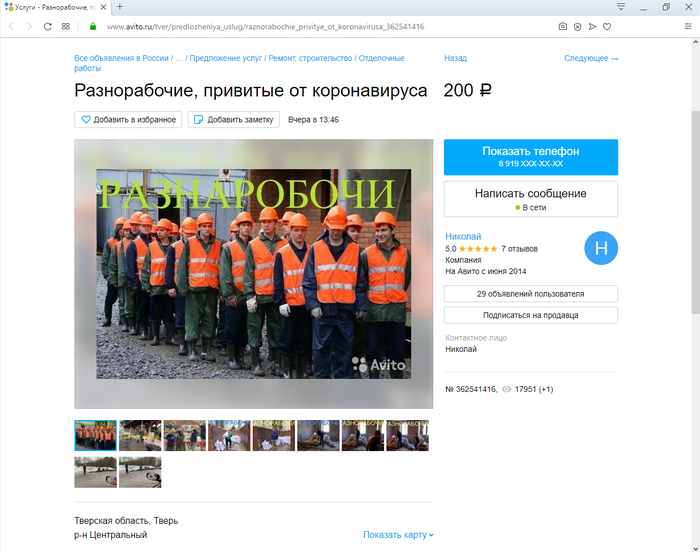Click the ad blocker shield icon
The width and height of the screenshot is (700, 552).
(578, 26)
